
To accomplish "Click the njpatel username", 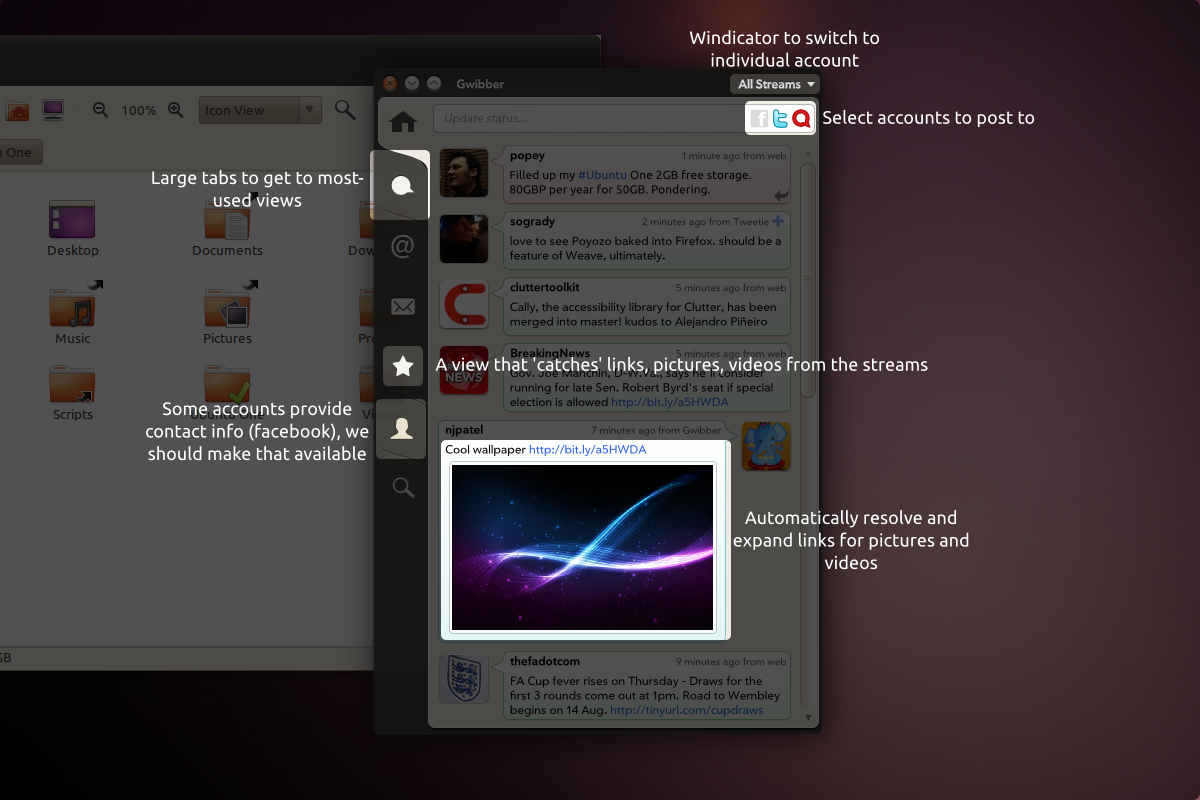I will (464, 430).
